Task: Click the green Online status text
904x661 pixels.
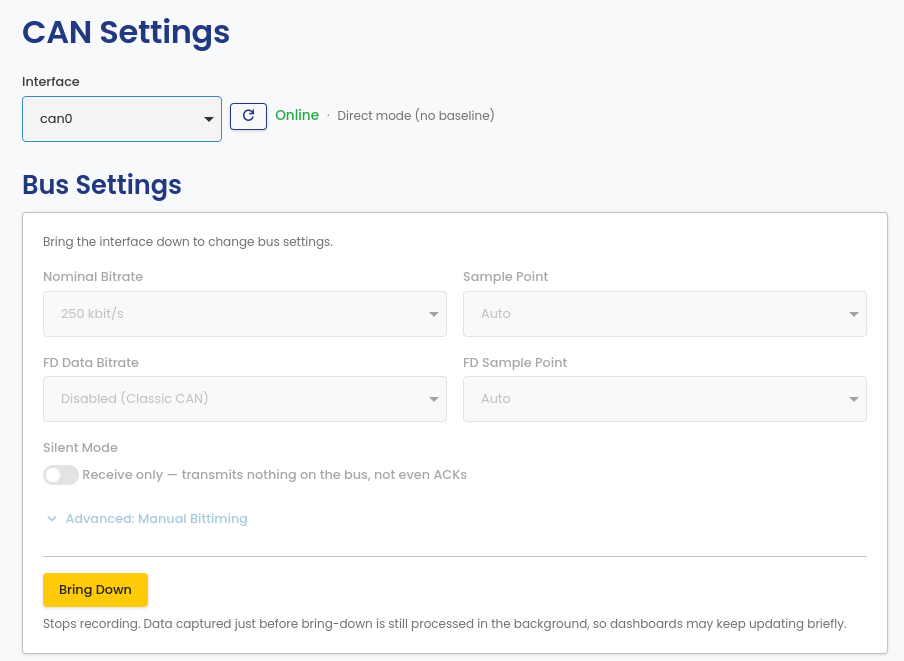Action: 297,115
